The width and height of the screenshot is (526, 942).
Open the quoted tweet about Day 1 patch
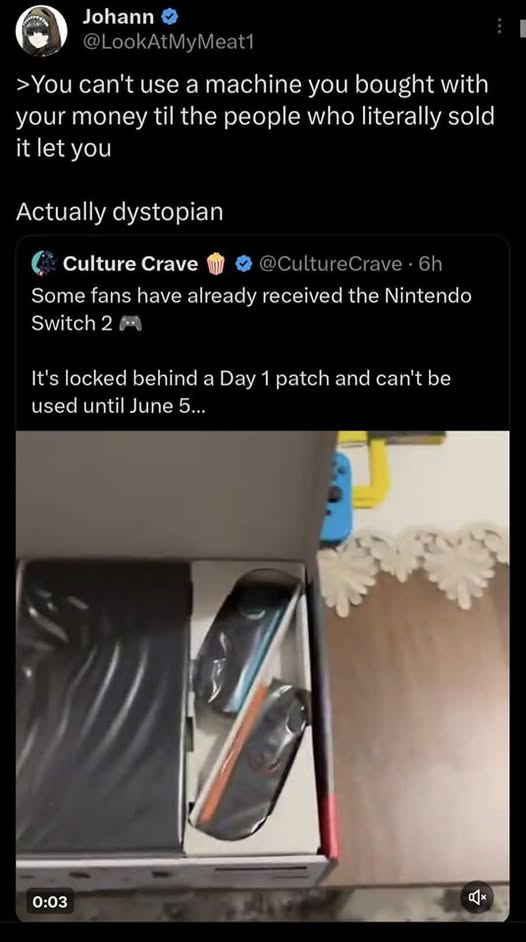click(x=262, y=579)
